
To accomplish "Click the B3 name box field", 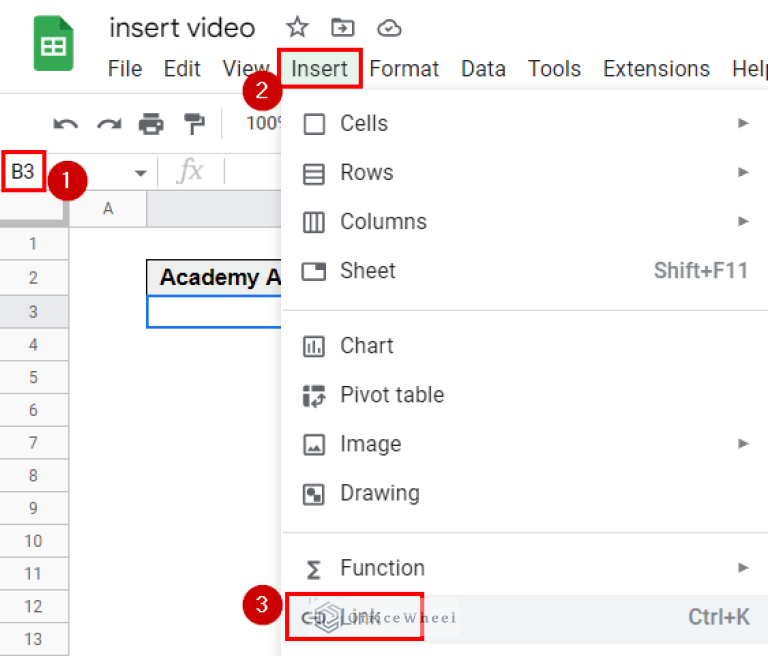I will tap(23, 171).
